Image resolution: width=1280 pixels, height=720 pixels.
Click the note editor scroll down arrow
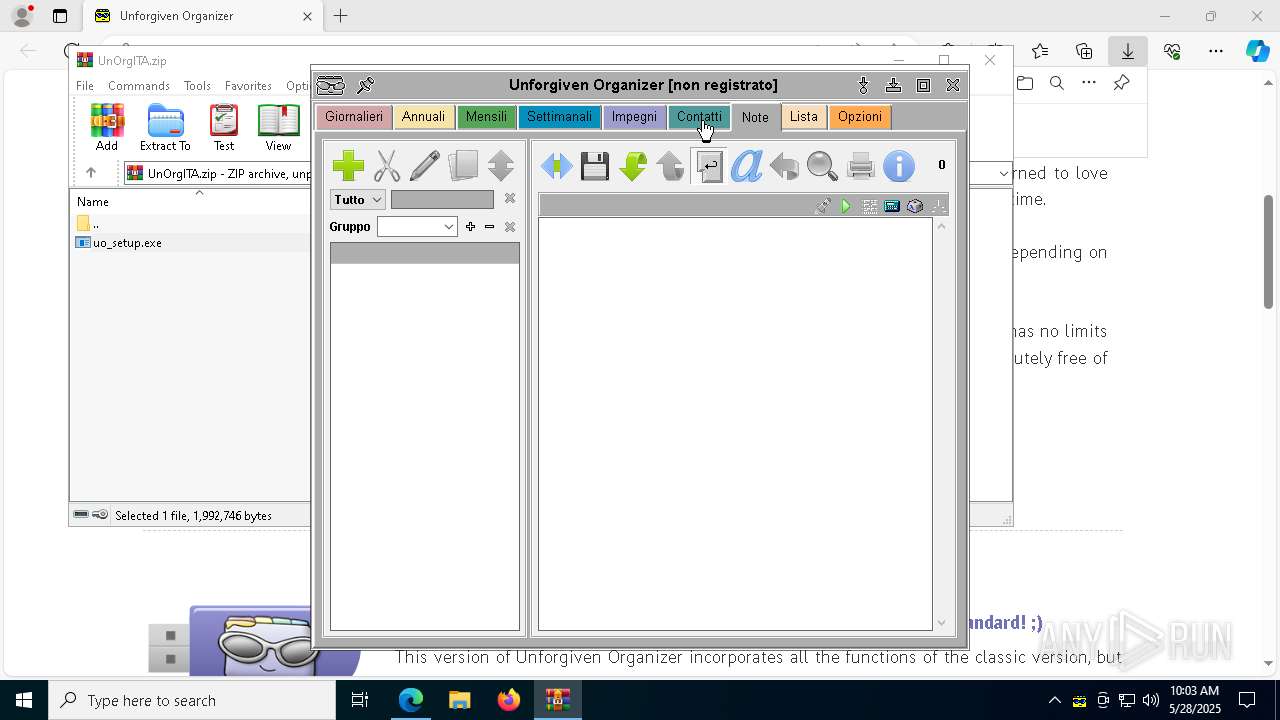941,623
